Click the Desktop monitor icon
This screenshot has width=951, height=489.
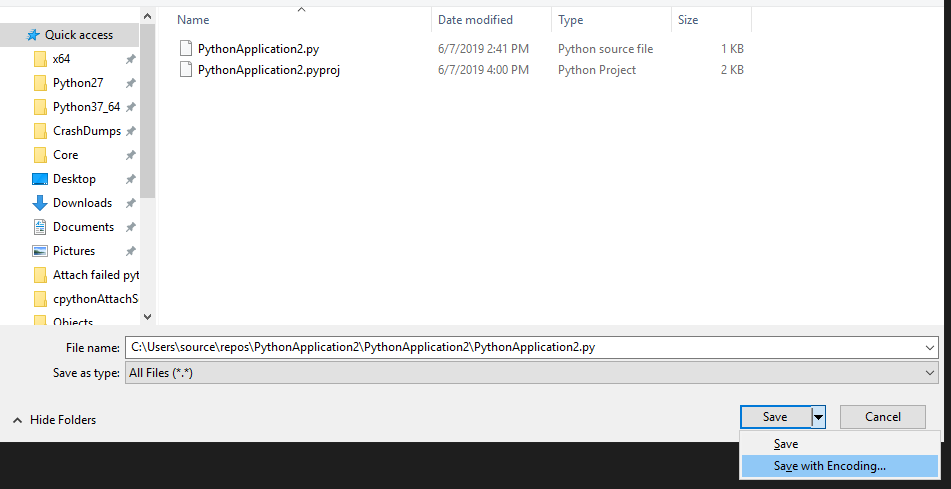pyautogui.click(x=40, y=179)
